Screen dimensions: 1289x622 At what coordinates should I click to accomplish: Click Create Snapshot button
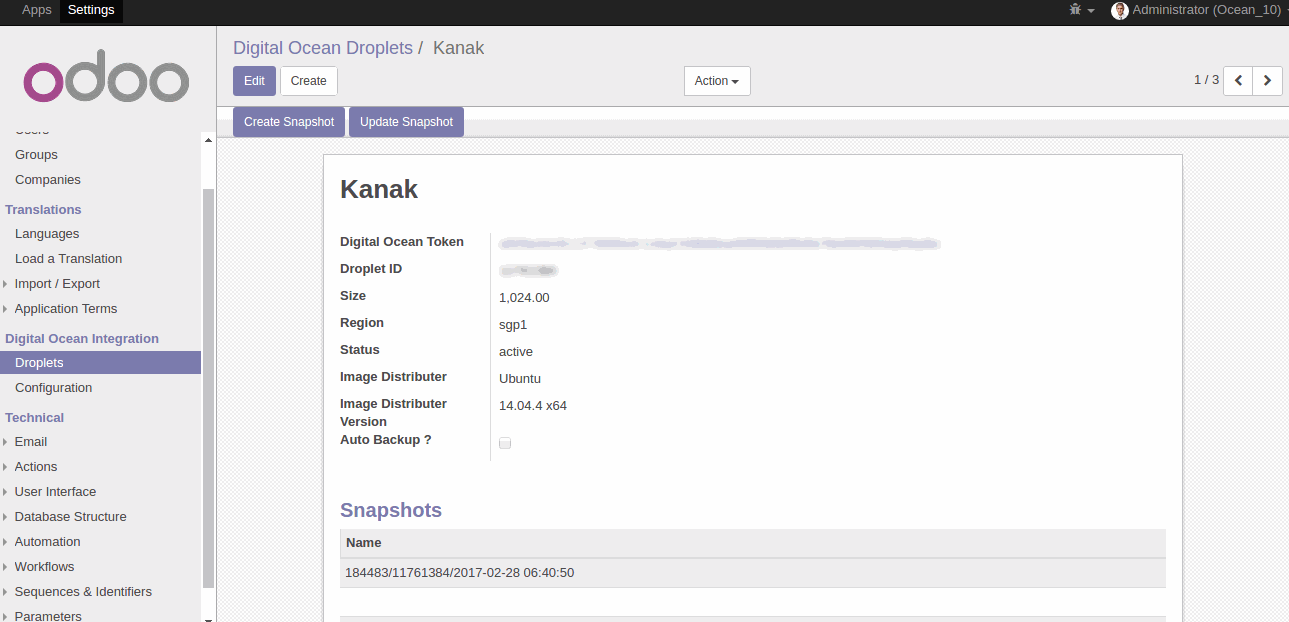pyautogui.click(x=289, y=122)
